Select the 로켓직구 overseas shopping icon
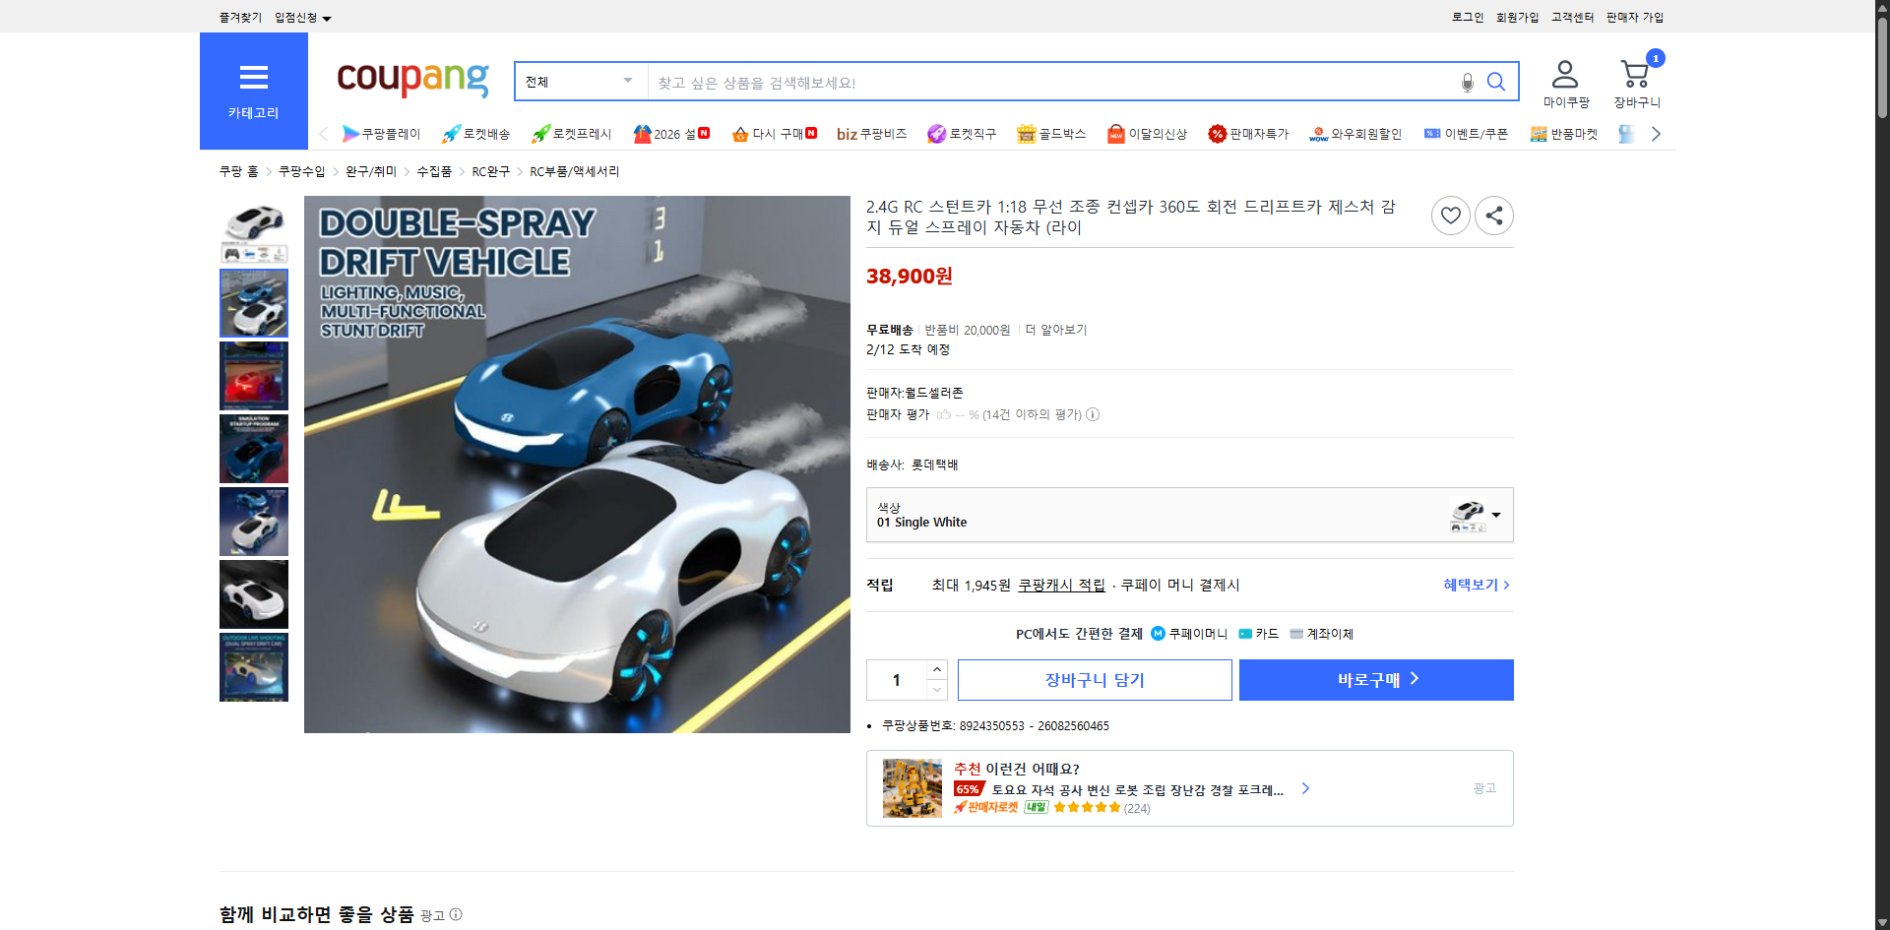The image size is (1890, 930). click(963, 133)
